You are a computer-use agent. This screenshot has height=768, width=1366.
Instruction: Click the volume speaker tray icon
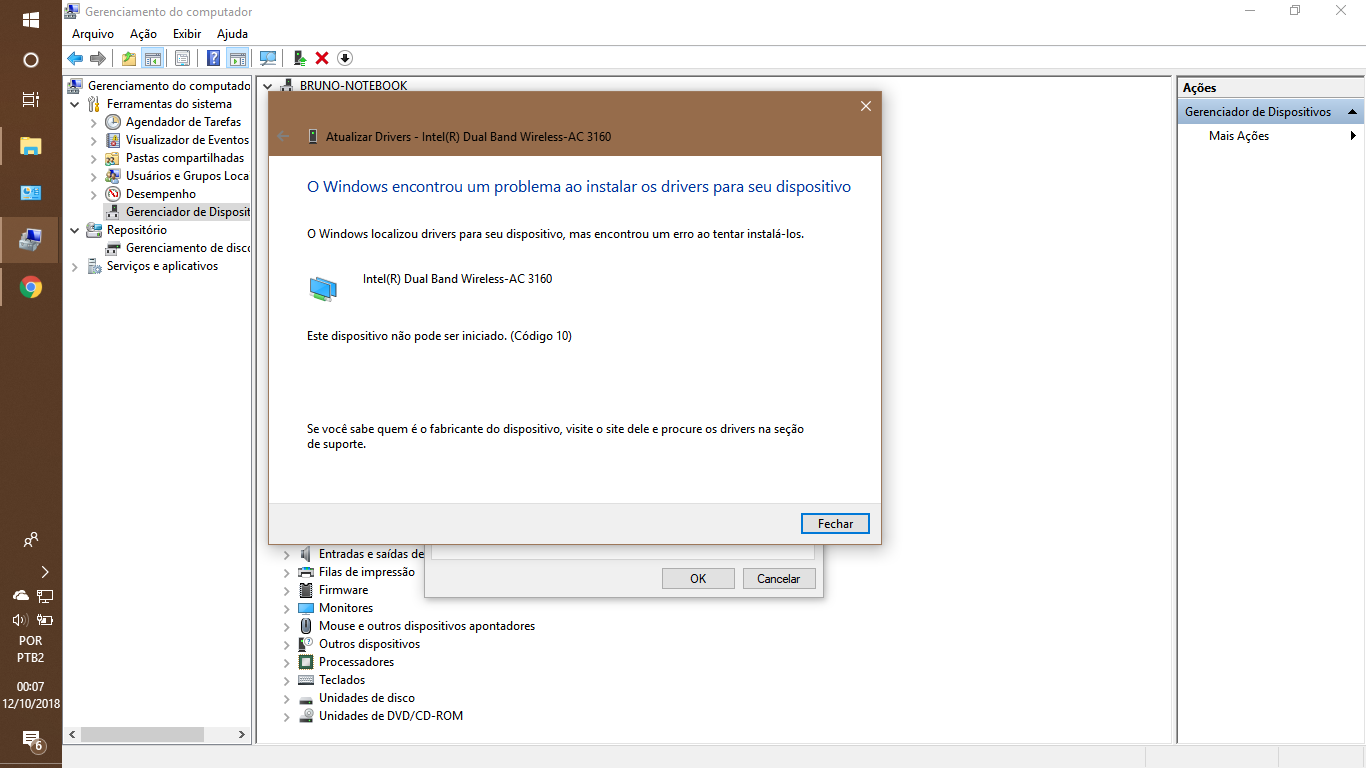[20, 619]
